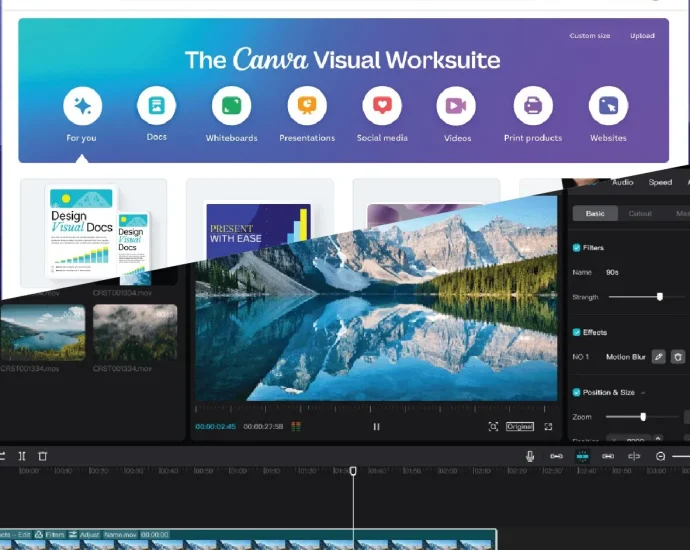The image size is (690, 550).
Task: Adjust the filter Strength slider handle
Action: [660, 297]
